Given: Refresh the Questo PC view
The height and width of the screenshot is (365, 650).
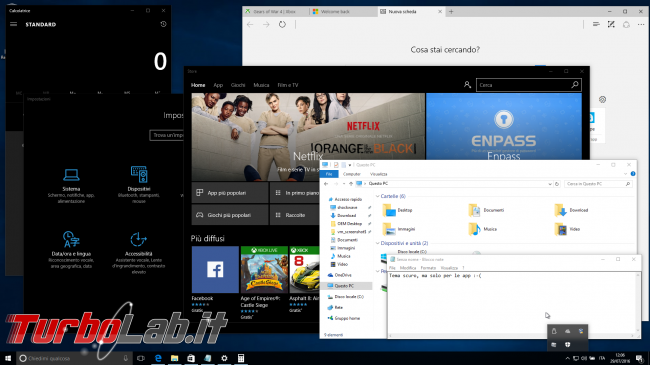Looking at the screenshot, I should 557,184.
